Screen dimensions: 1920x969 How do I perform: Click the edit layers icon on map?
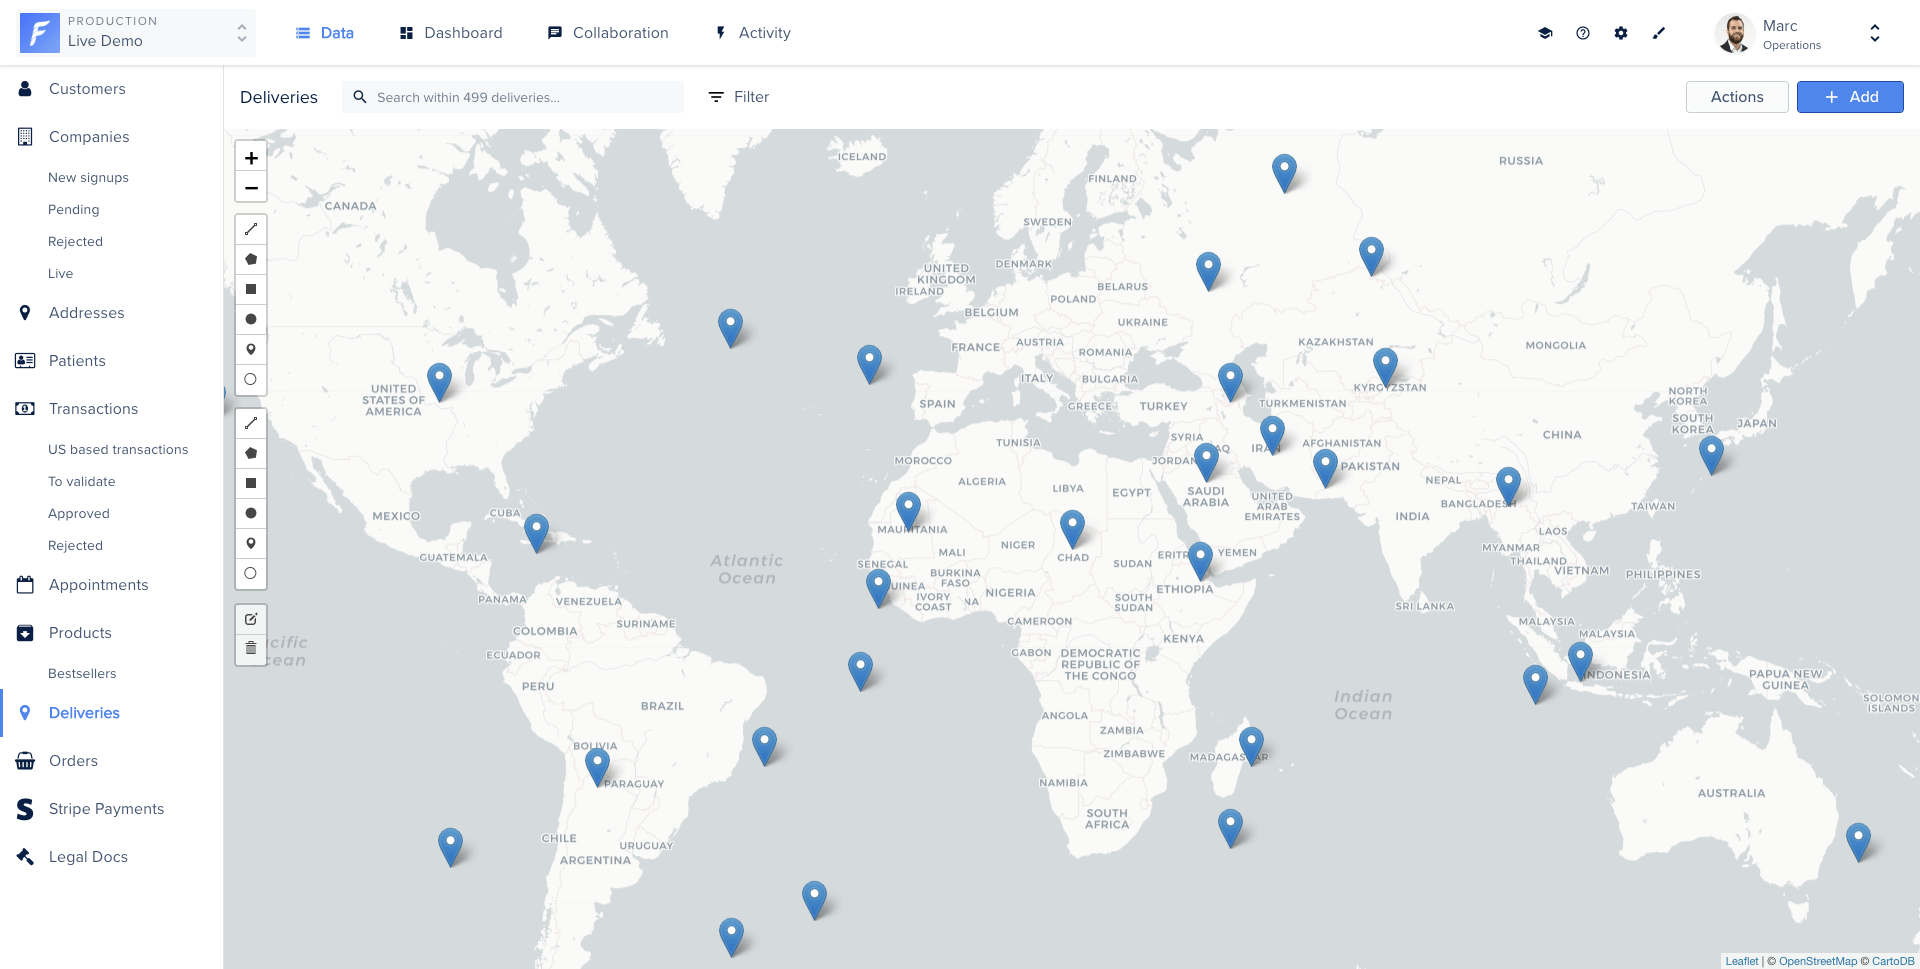click(251, 619)
